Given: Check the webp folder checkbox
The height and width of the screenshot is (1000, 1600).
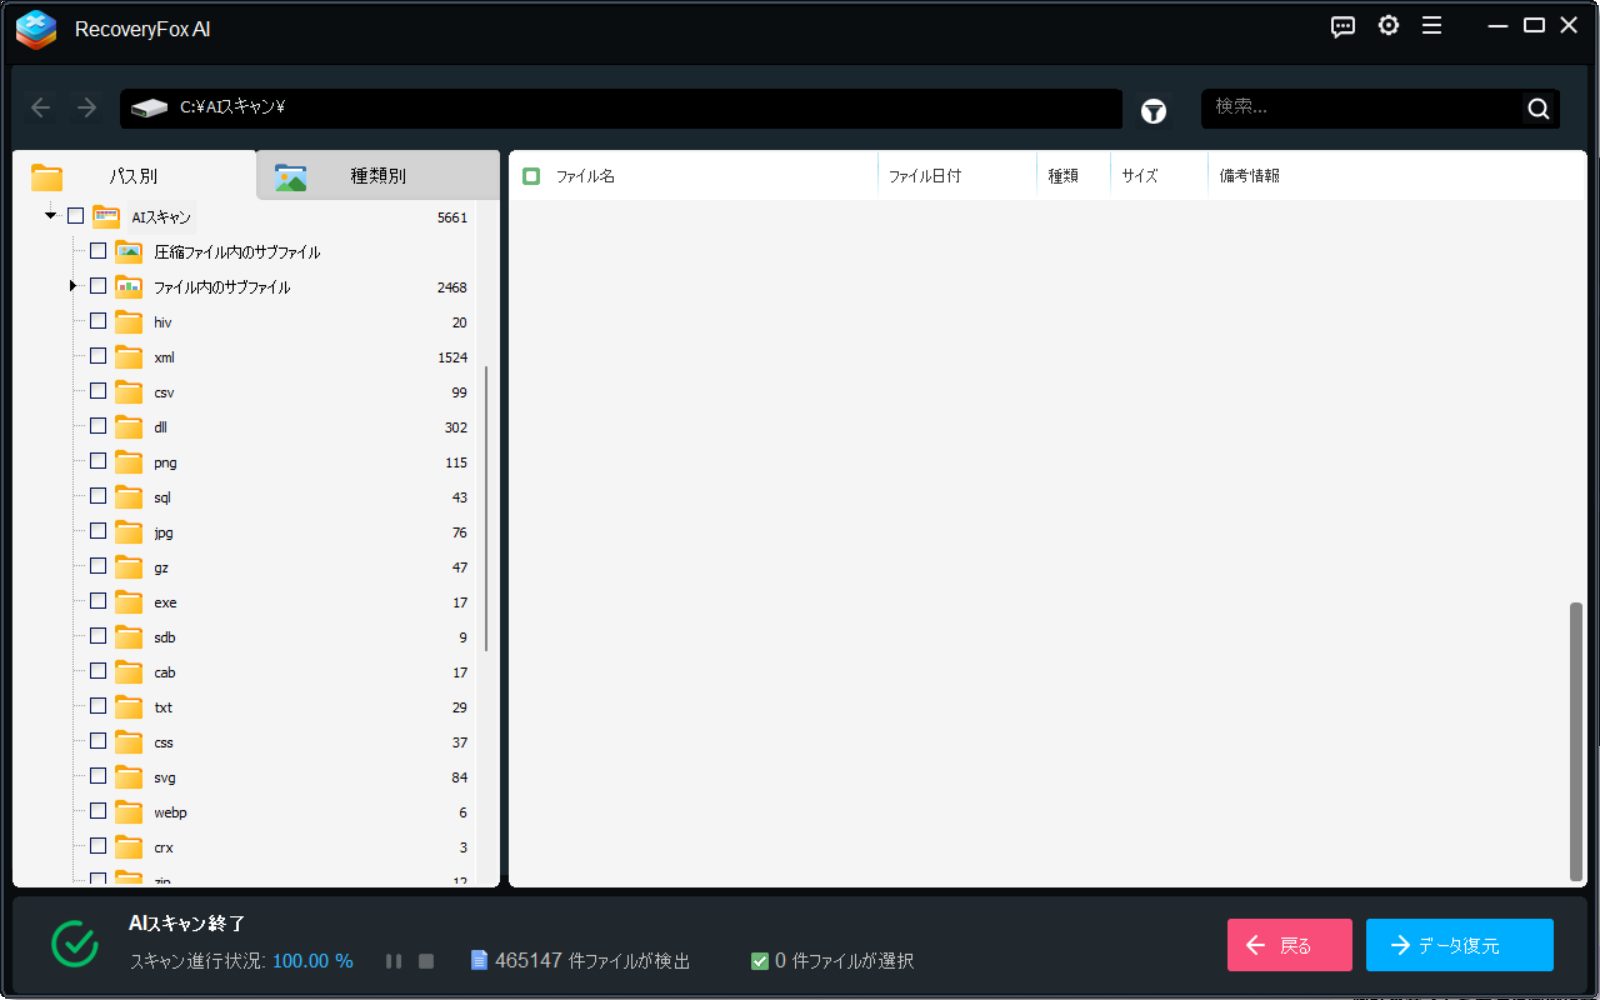Looking at the screenshot, I should (x=98, y=810).
